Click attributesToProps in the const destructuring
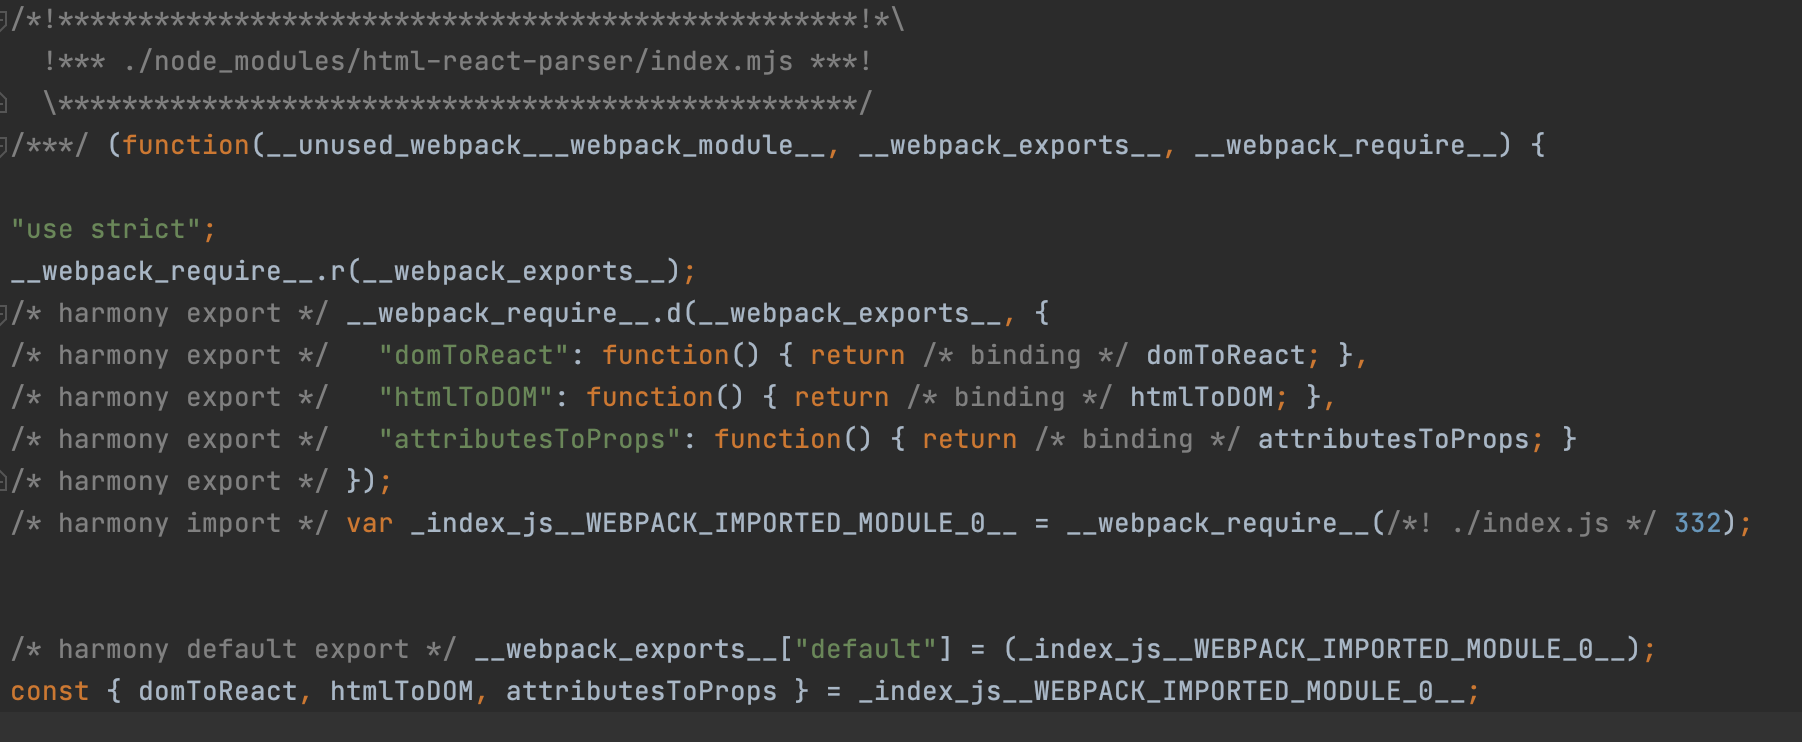Image resolution: width=1802 pixels, height=742 pixels. click(642, 691)
